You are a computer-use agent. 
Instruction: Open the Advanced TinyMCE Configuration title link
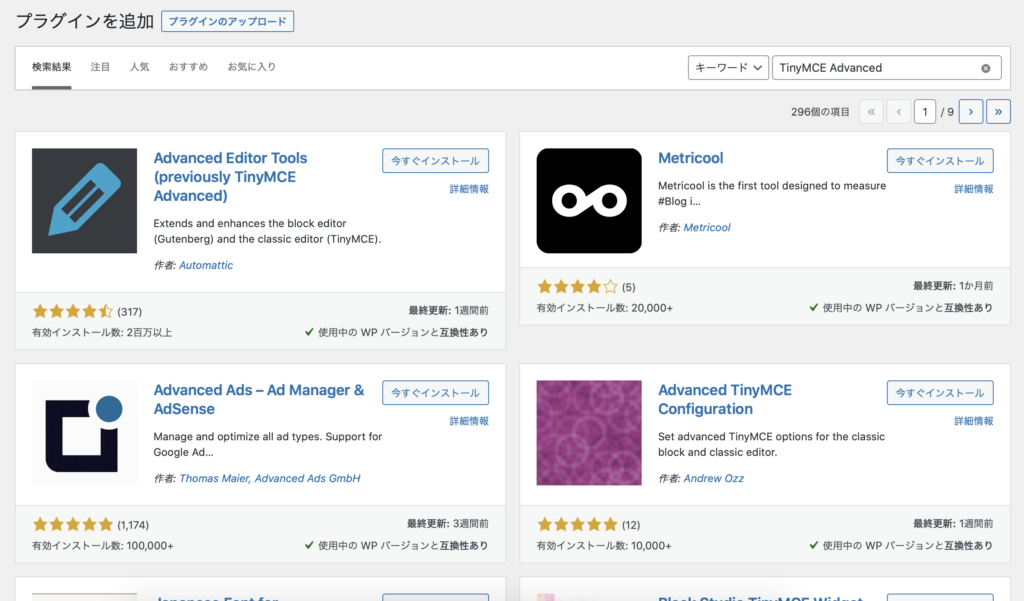pyautogui.click(x=725, y=399)
